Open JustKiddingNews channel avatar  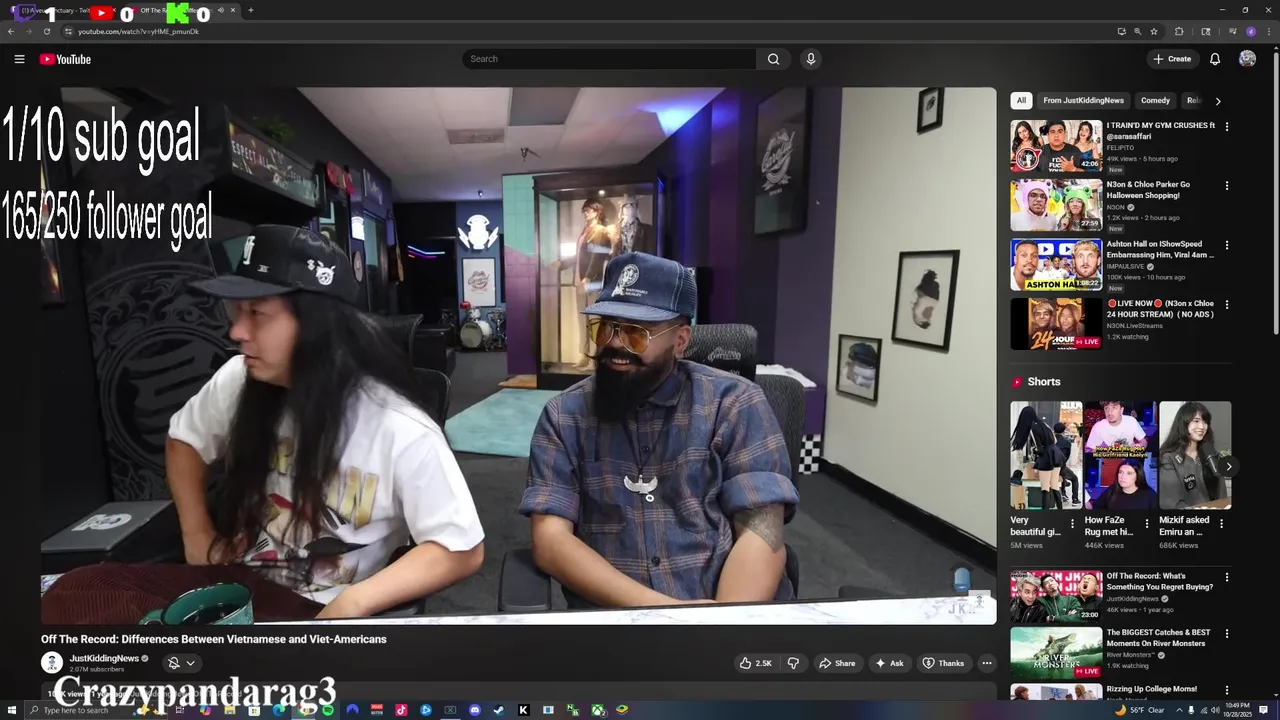coord(51,662)
